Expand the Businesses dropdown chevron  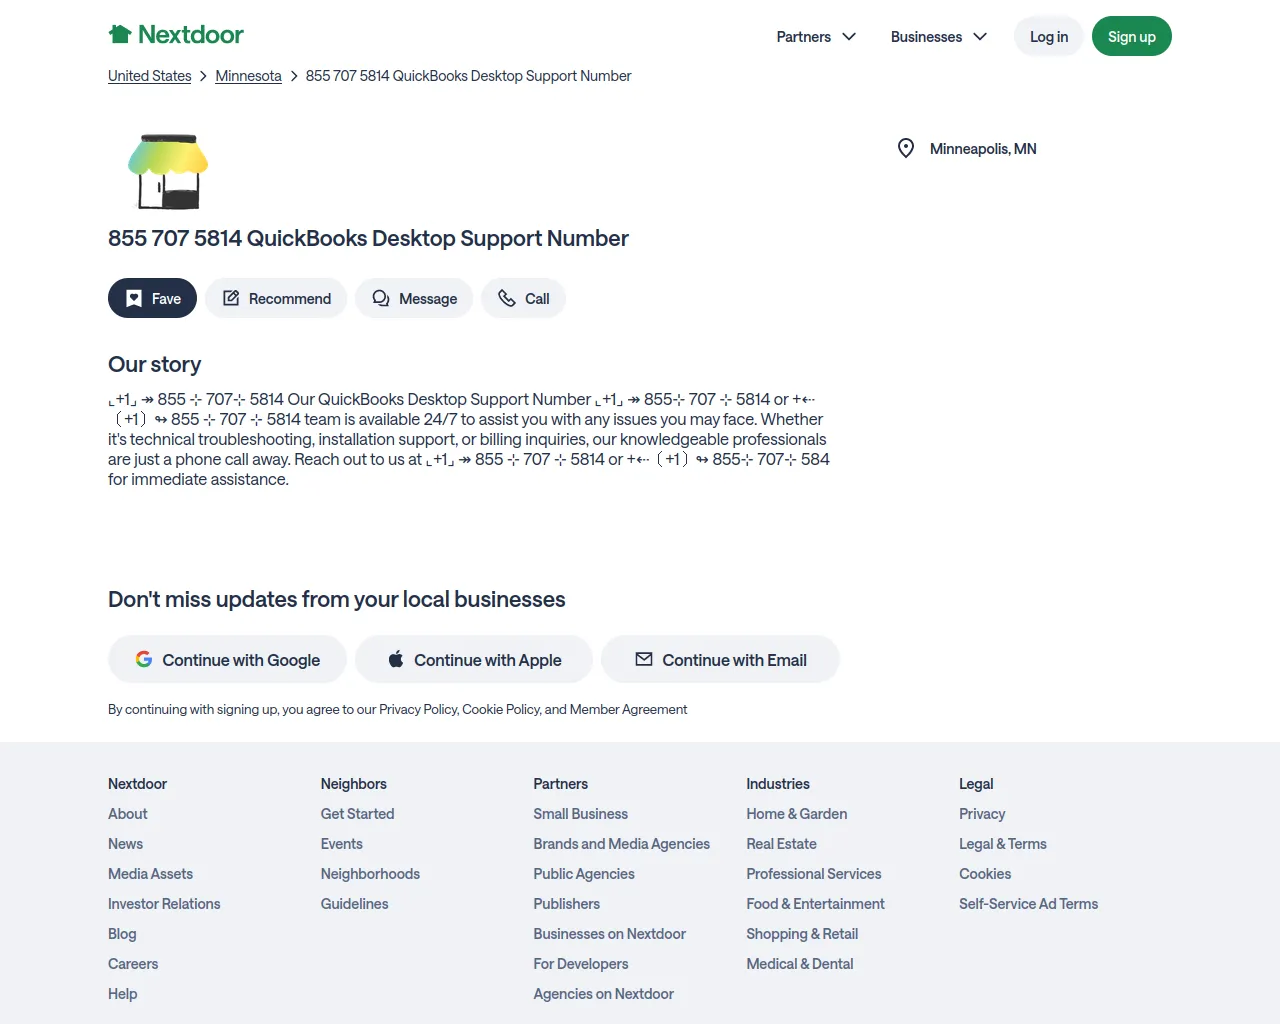[x=980, y=36]
